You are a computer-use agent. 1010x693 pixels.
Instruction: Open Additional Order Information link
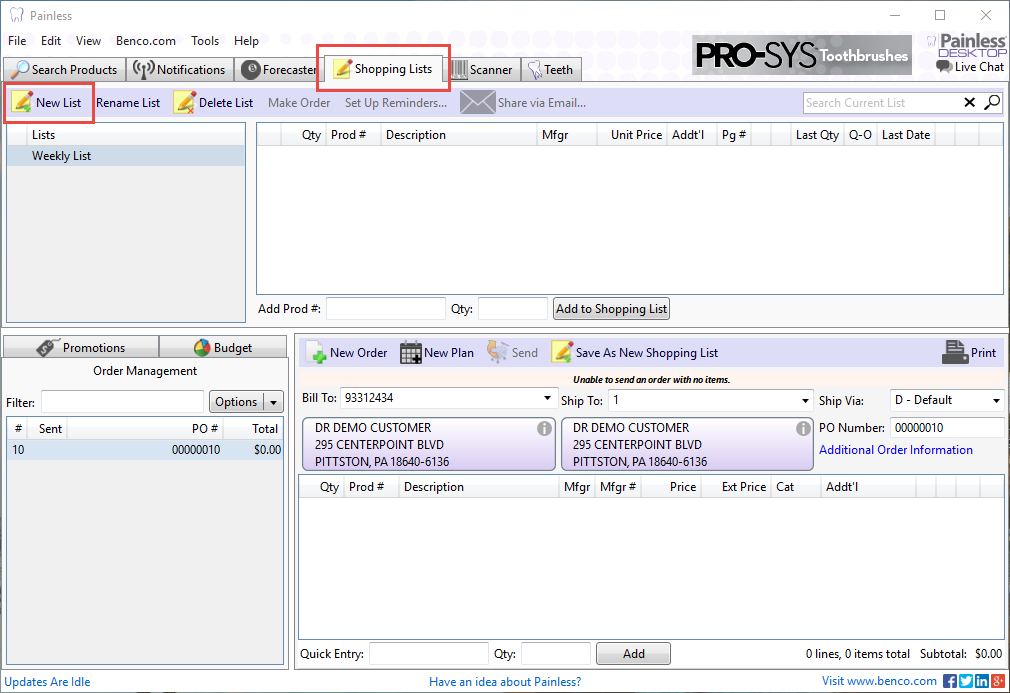click(x=895, y=450)
